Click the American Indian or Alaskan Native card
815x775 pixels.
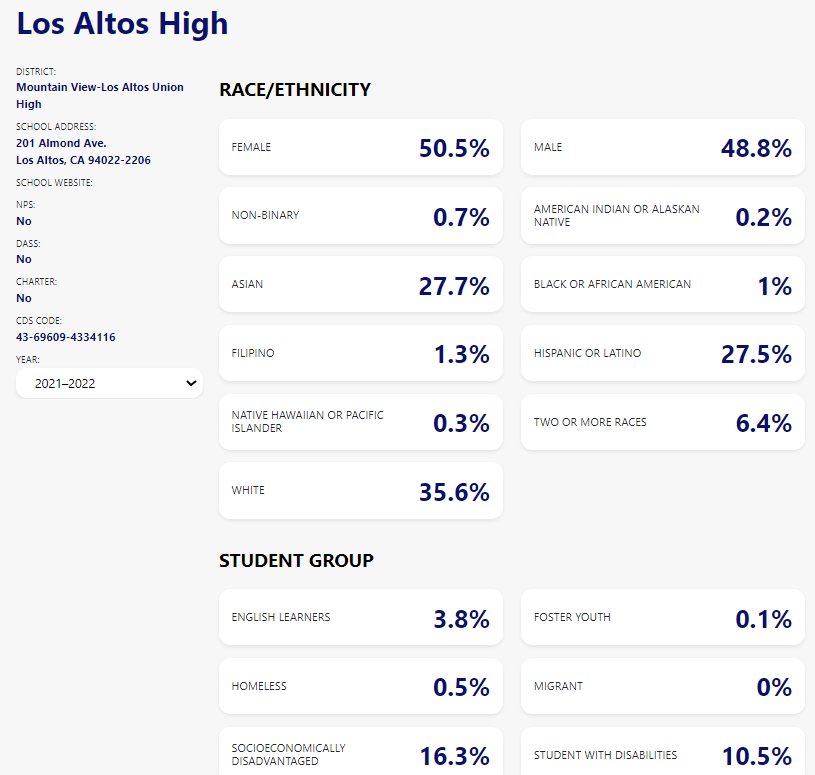[662, 216]
